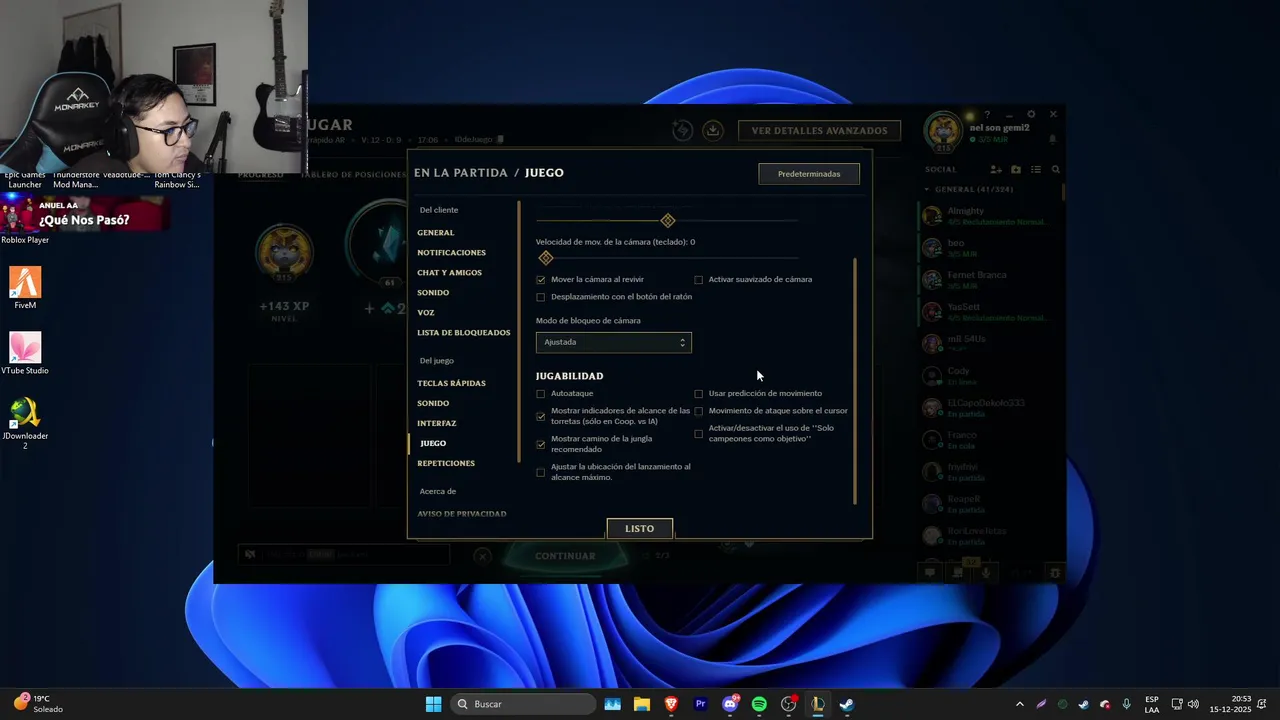Enable the Autoataque checkbox
The width and height of the screenshot is (1280, 720).
coord(541,394)
